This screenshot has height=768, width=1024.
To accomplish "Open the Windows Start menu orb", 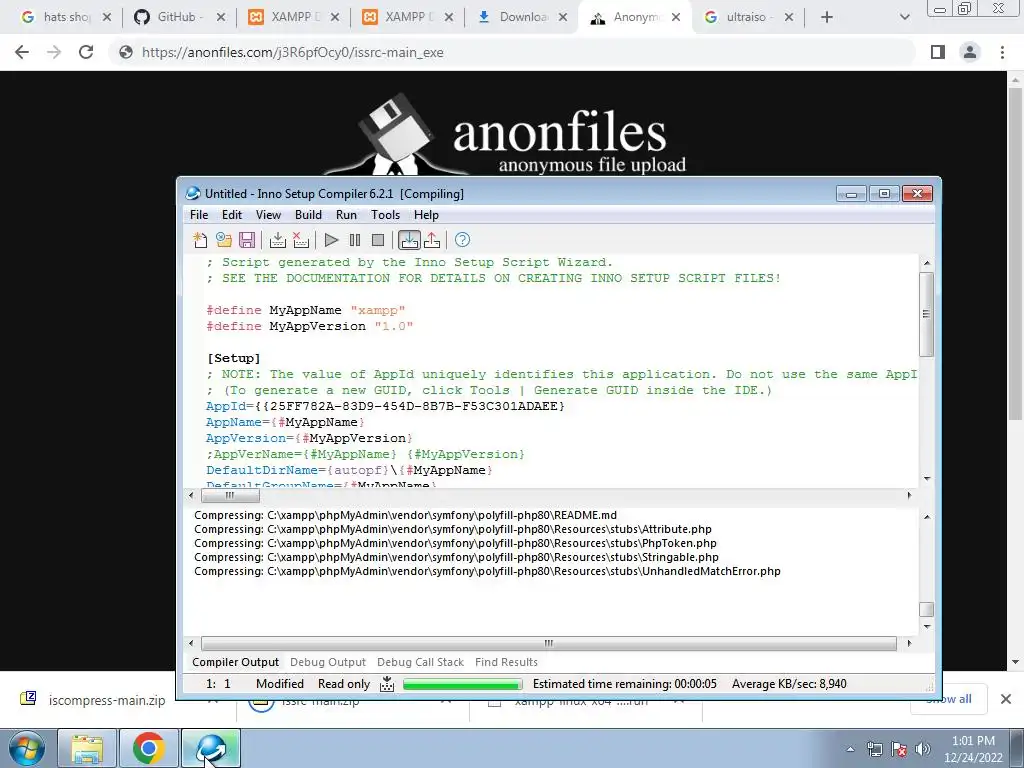I will [26, 748].
